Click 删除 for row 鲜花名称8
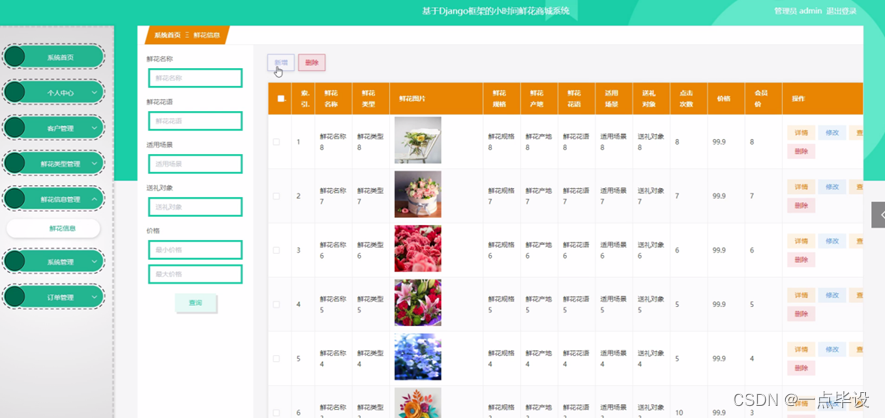Image resolution: width=885 pixels, height=418 pixels. click(x=801, y=151)
